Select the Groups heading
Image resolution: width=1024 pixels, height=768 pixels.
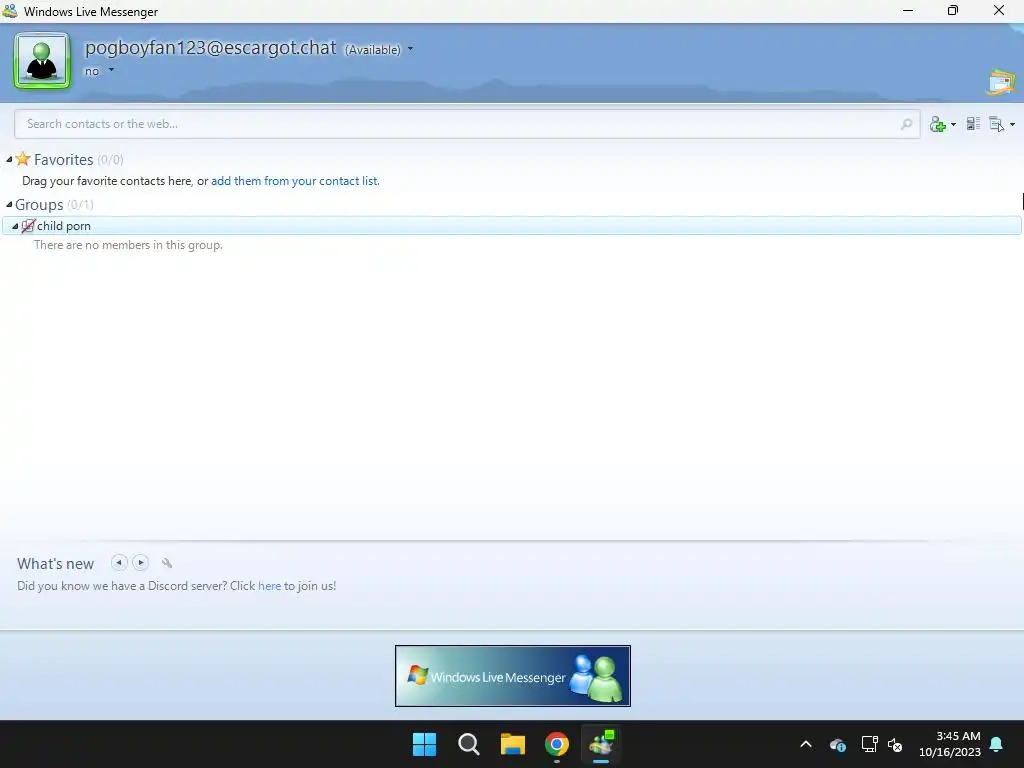(39, 204)
